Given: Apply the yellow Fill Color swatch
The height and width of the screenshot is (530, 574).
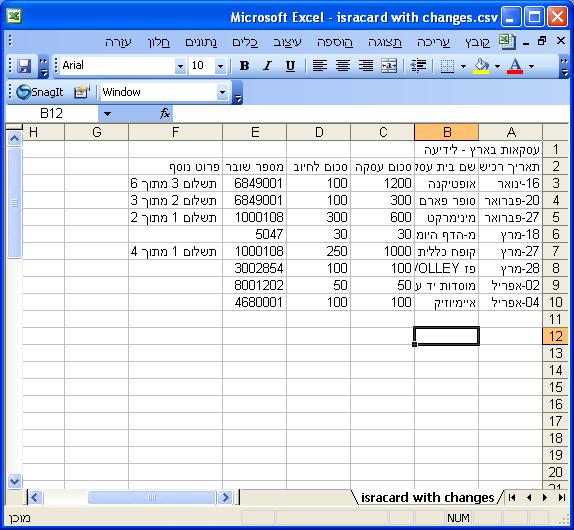Looking at the screenshot, I should 481,66.
